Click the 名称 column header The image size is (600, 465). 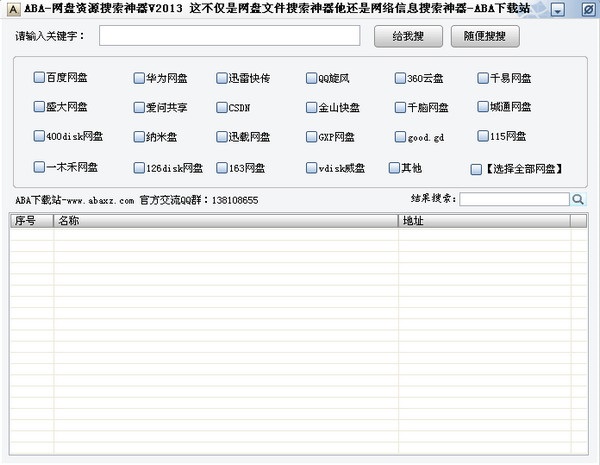click(226, 221)
